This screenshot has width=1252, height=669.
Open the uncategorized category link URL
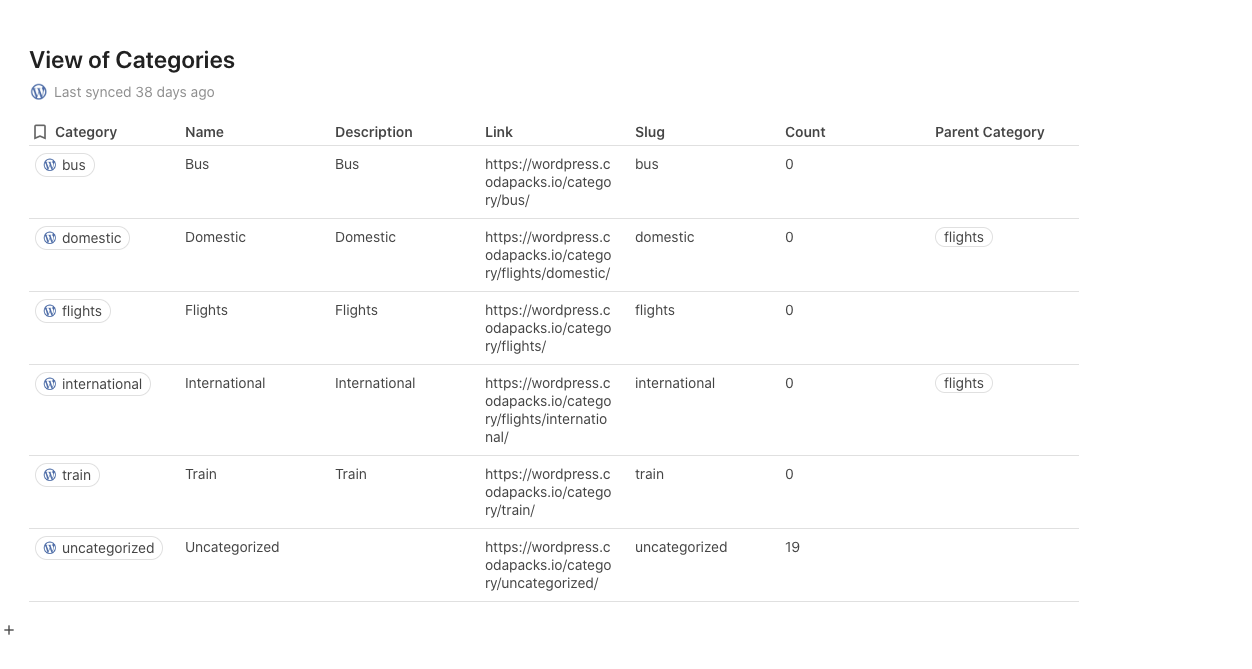click(x=547, y=565)
